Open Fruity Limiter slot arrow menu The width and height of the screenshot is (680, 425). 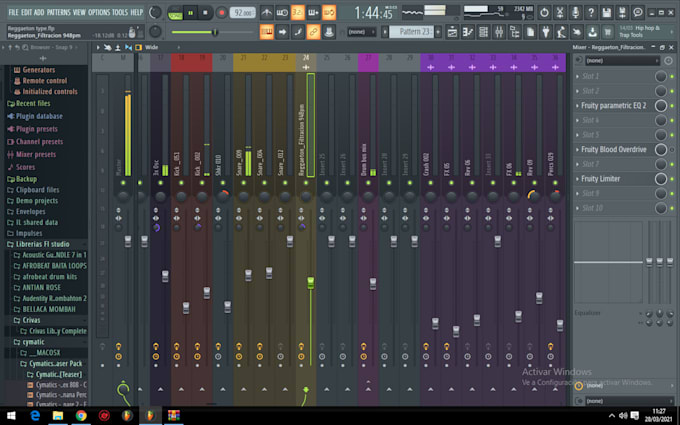[577, 179]
